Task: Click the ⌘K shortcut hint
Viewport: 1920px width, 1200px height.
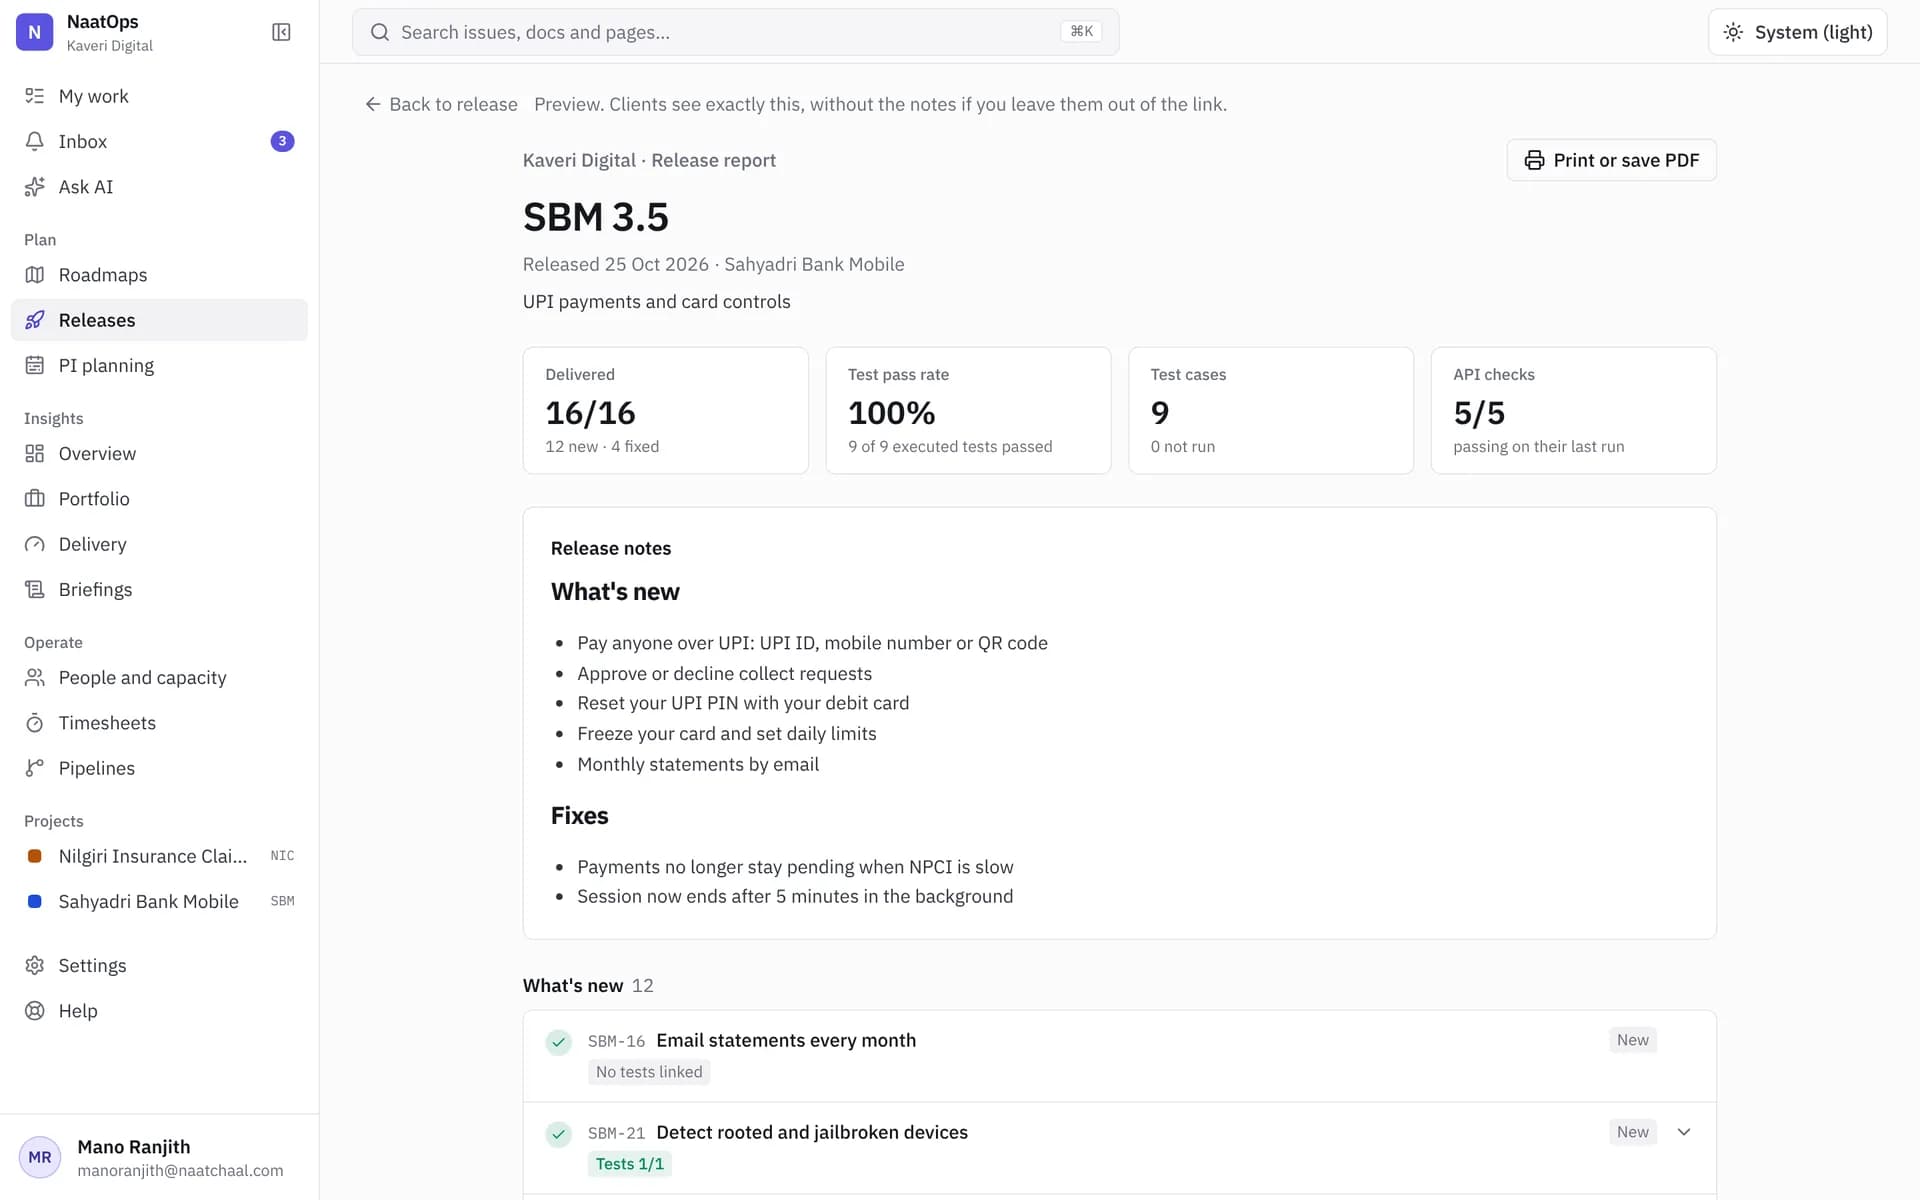Action: coord(1081,32)
